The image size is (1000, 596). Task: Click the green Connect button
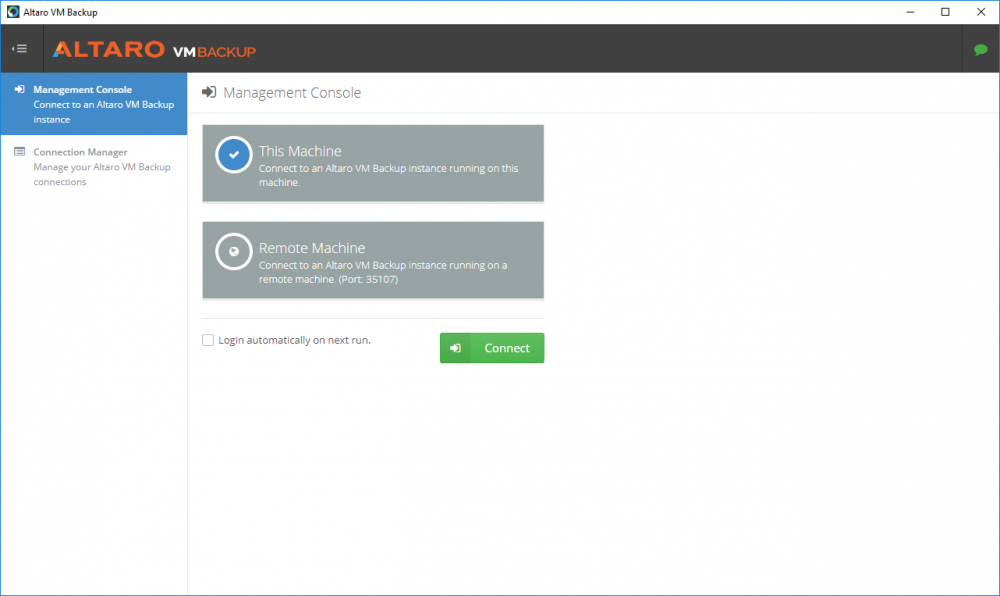click(x=492, y=348)
